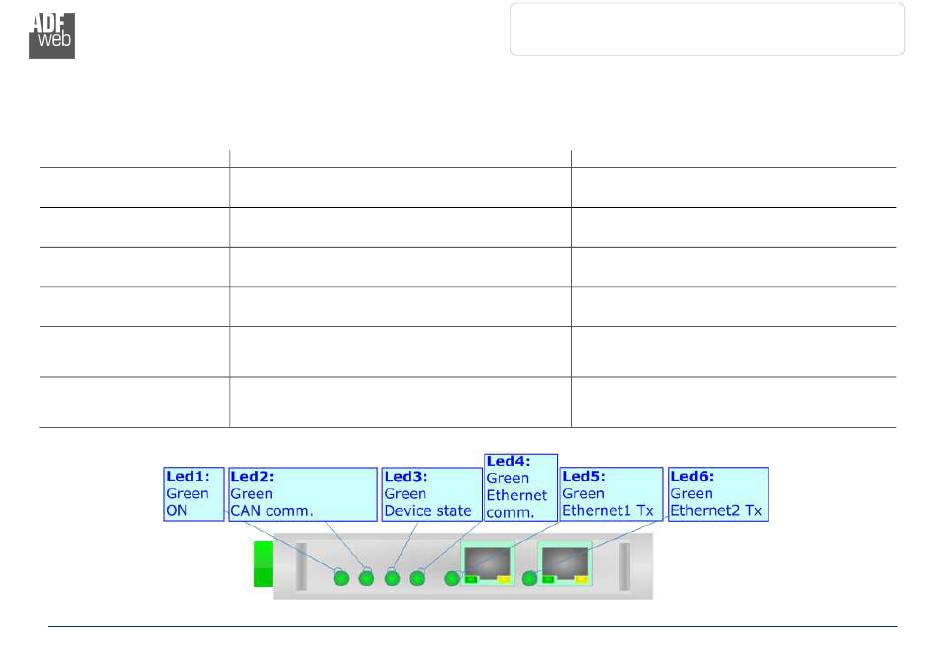Image resolution: width=950 pixels, height=659 pixels.
Task: Select the "Led5: Green Ethernet1 Tx" label box
Action: [x=611, y=494]
